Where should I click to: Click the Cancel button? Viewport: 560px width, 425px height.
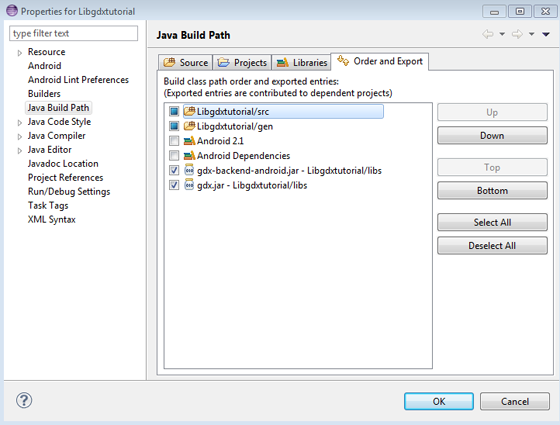[515, 401]
